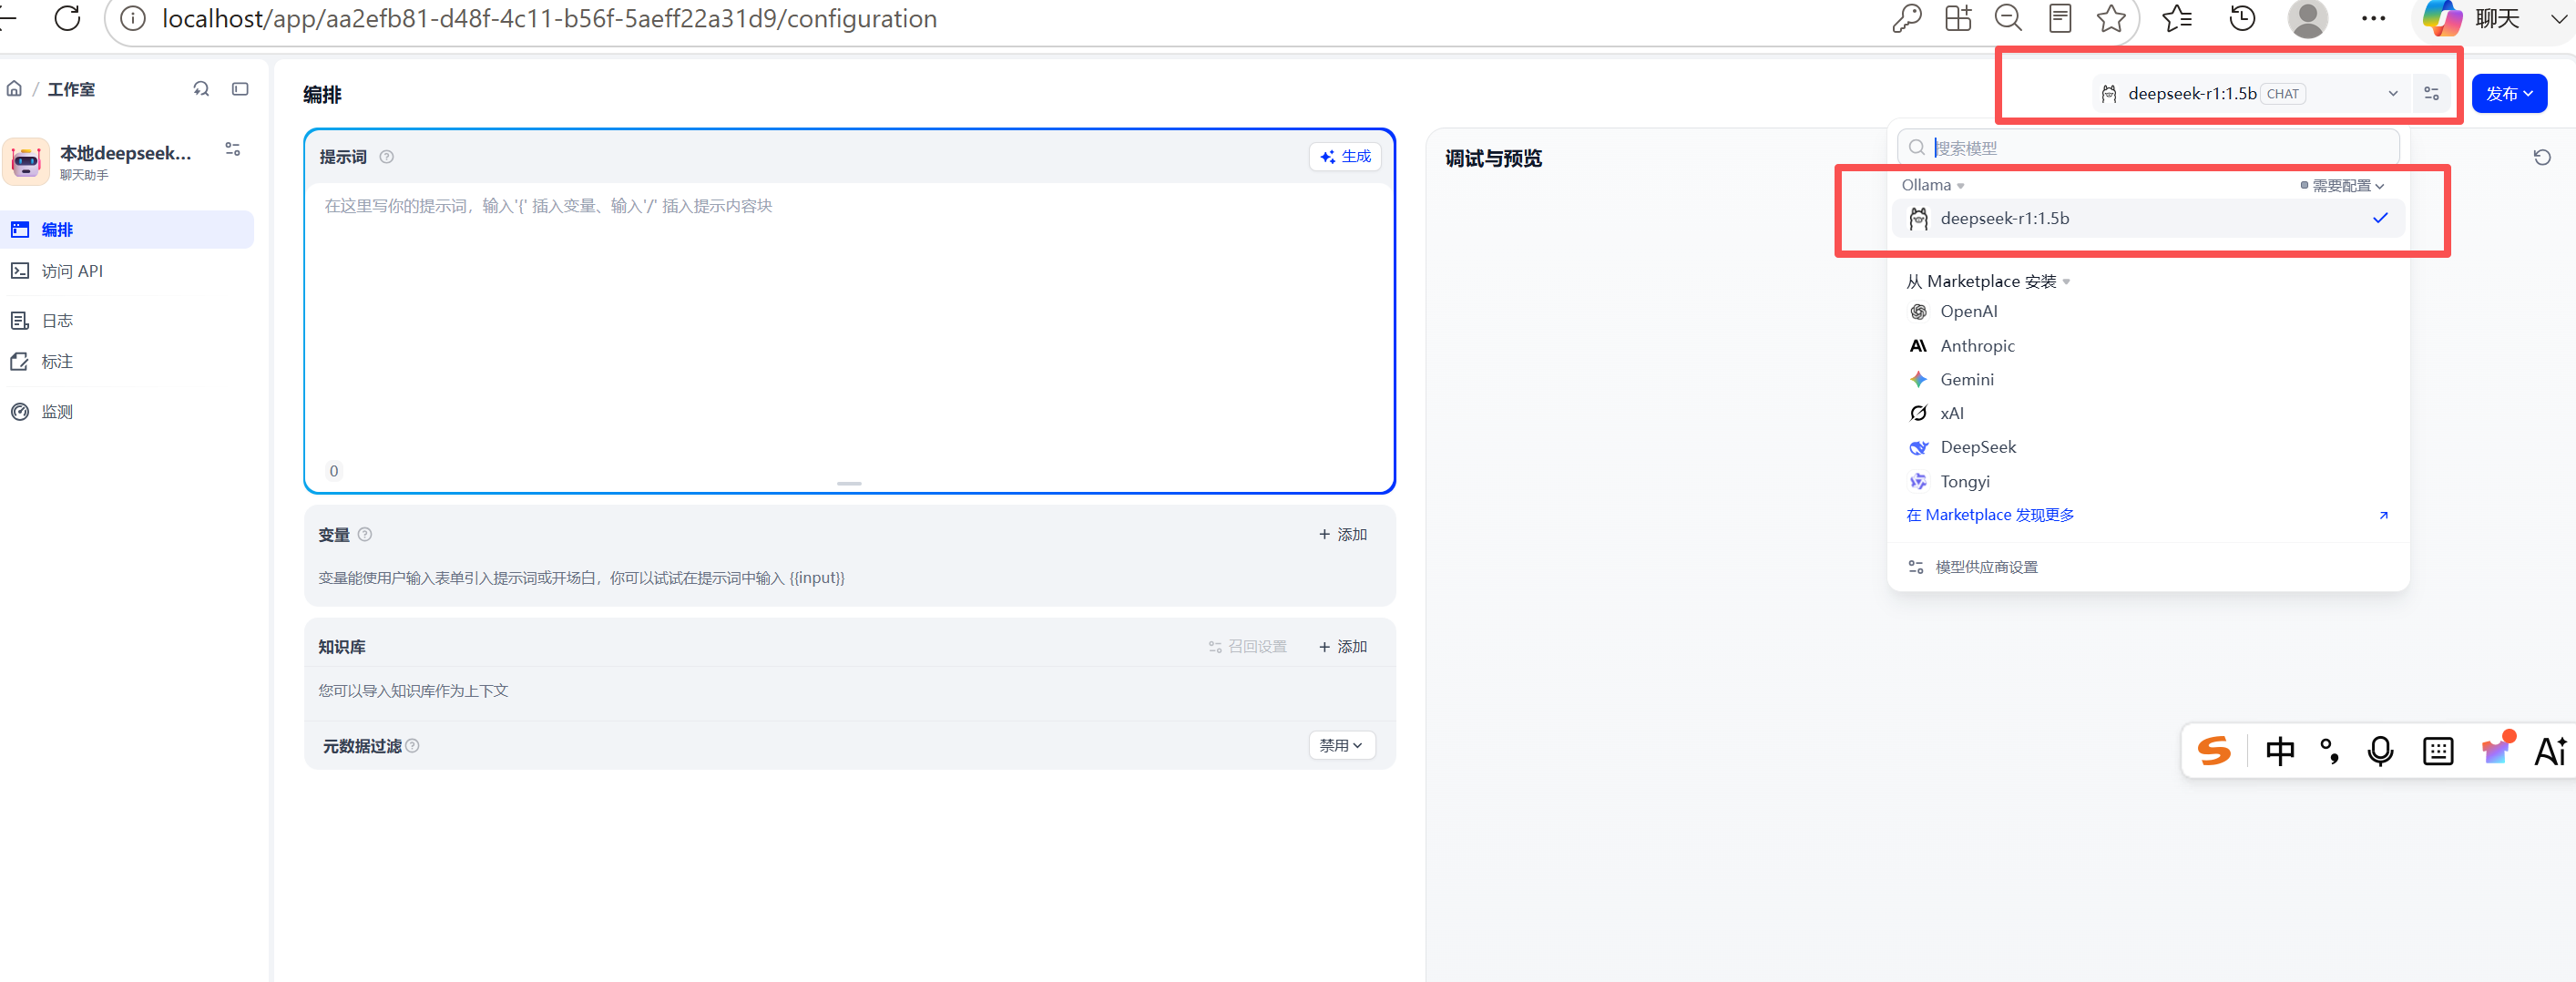
Task: Go to the Dify home icon
Action: coord(14,89)
